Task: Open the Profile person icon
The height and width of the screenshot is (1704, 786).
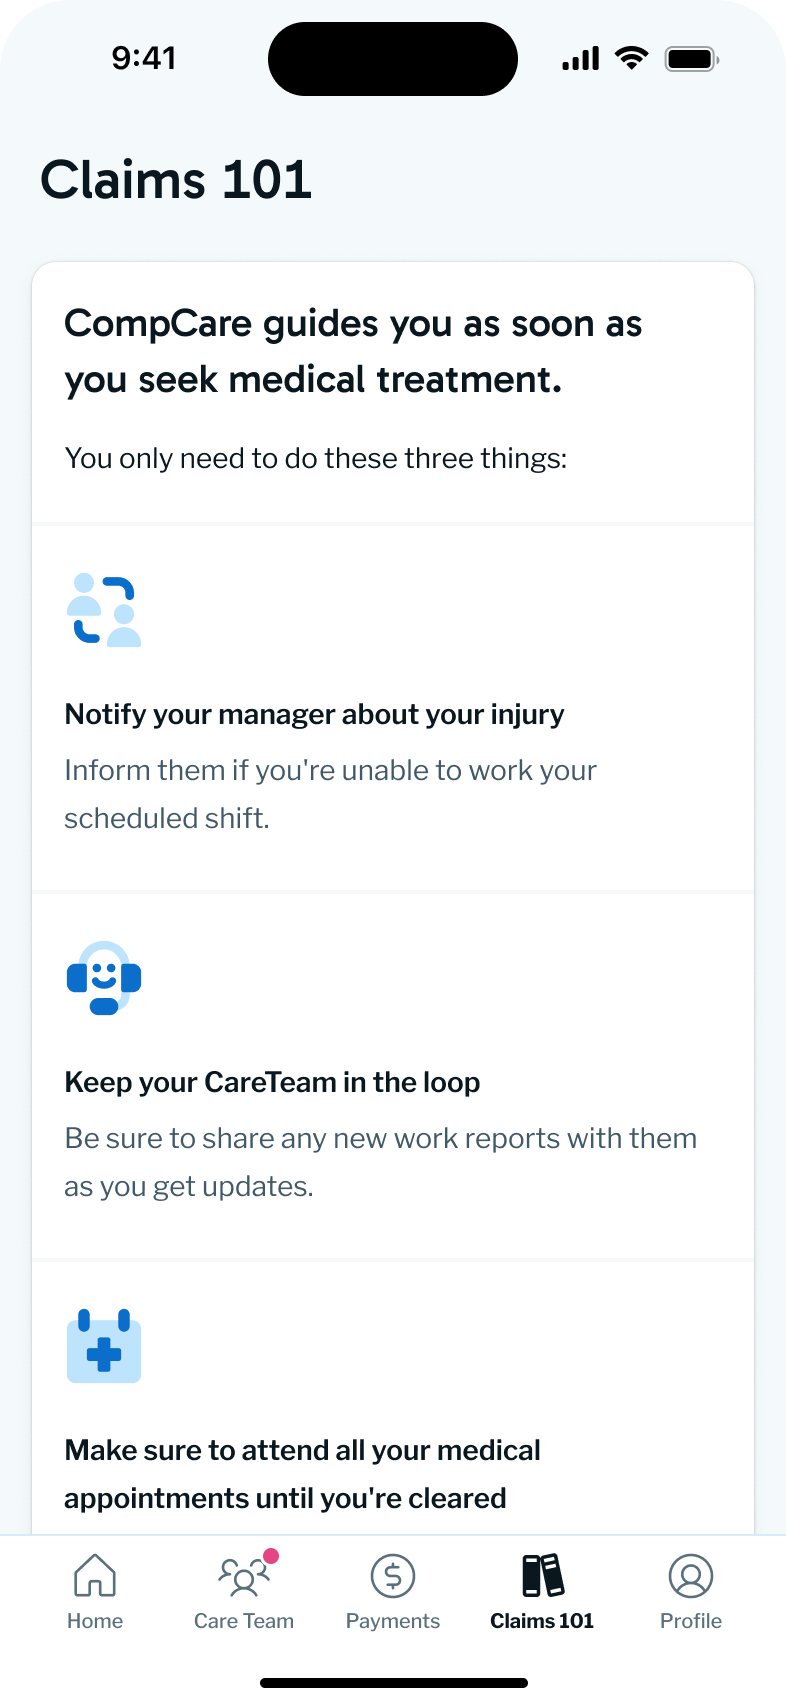Action: 690,1576
